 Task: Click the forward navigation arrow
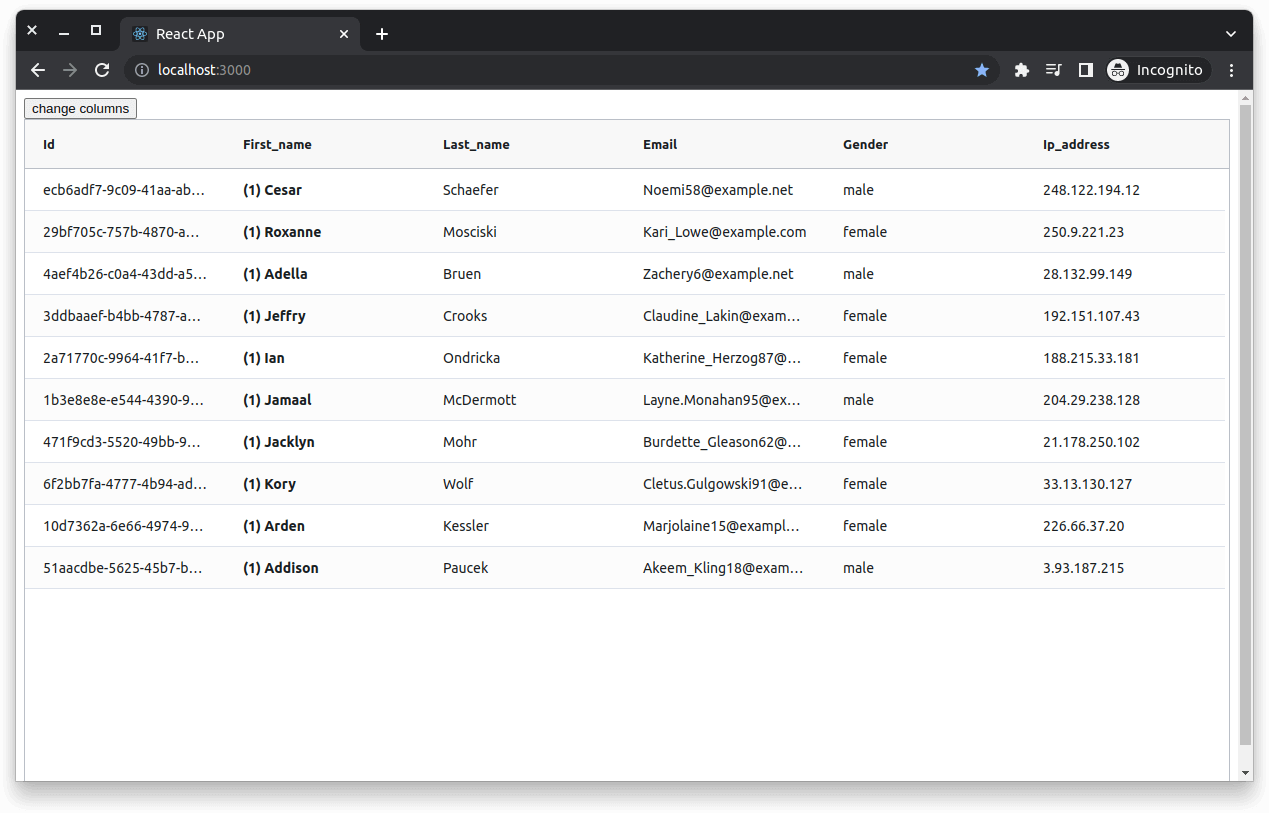(x=70, y=70)
